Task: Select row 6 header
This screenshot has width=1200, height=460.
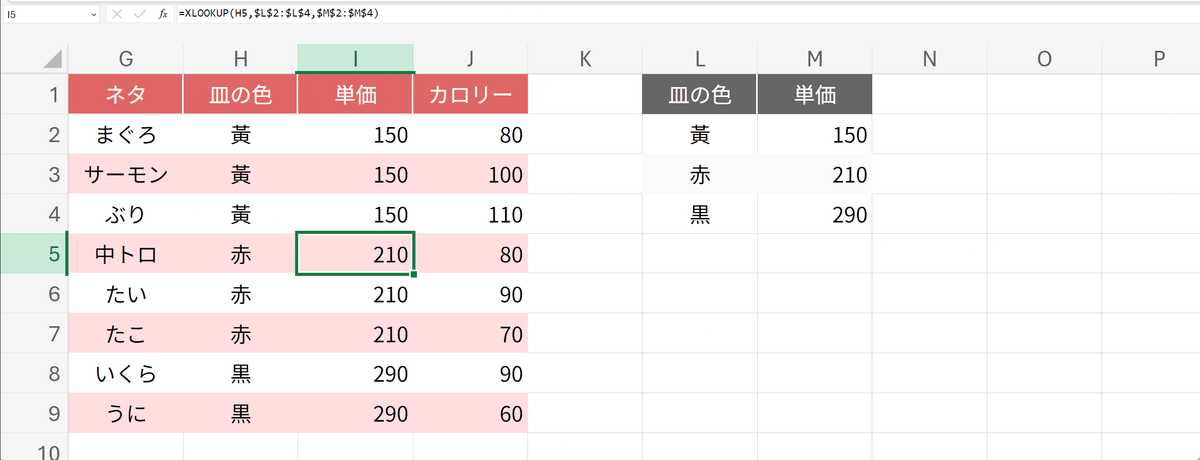Action: pos(33,295)
